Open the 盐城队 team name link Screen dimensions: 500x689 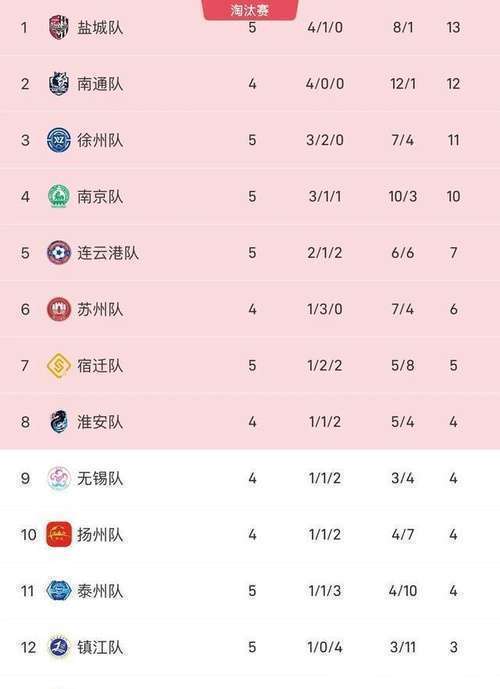pyautogui.click(x=100, y=28)
